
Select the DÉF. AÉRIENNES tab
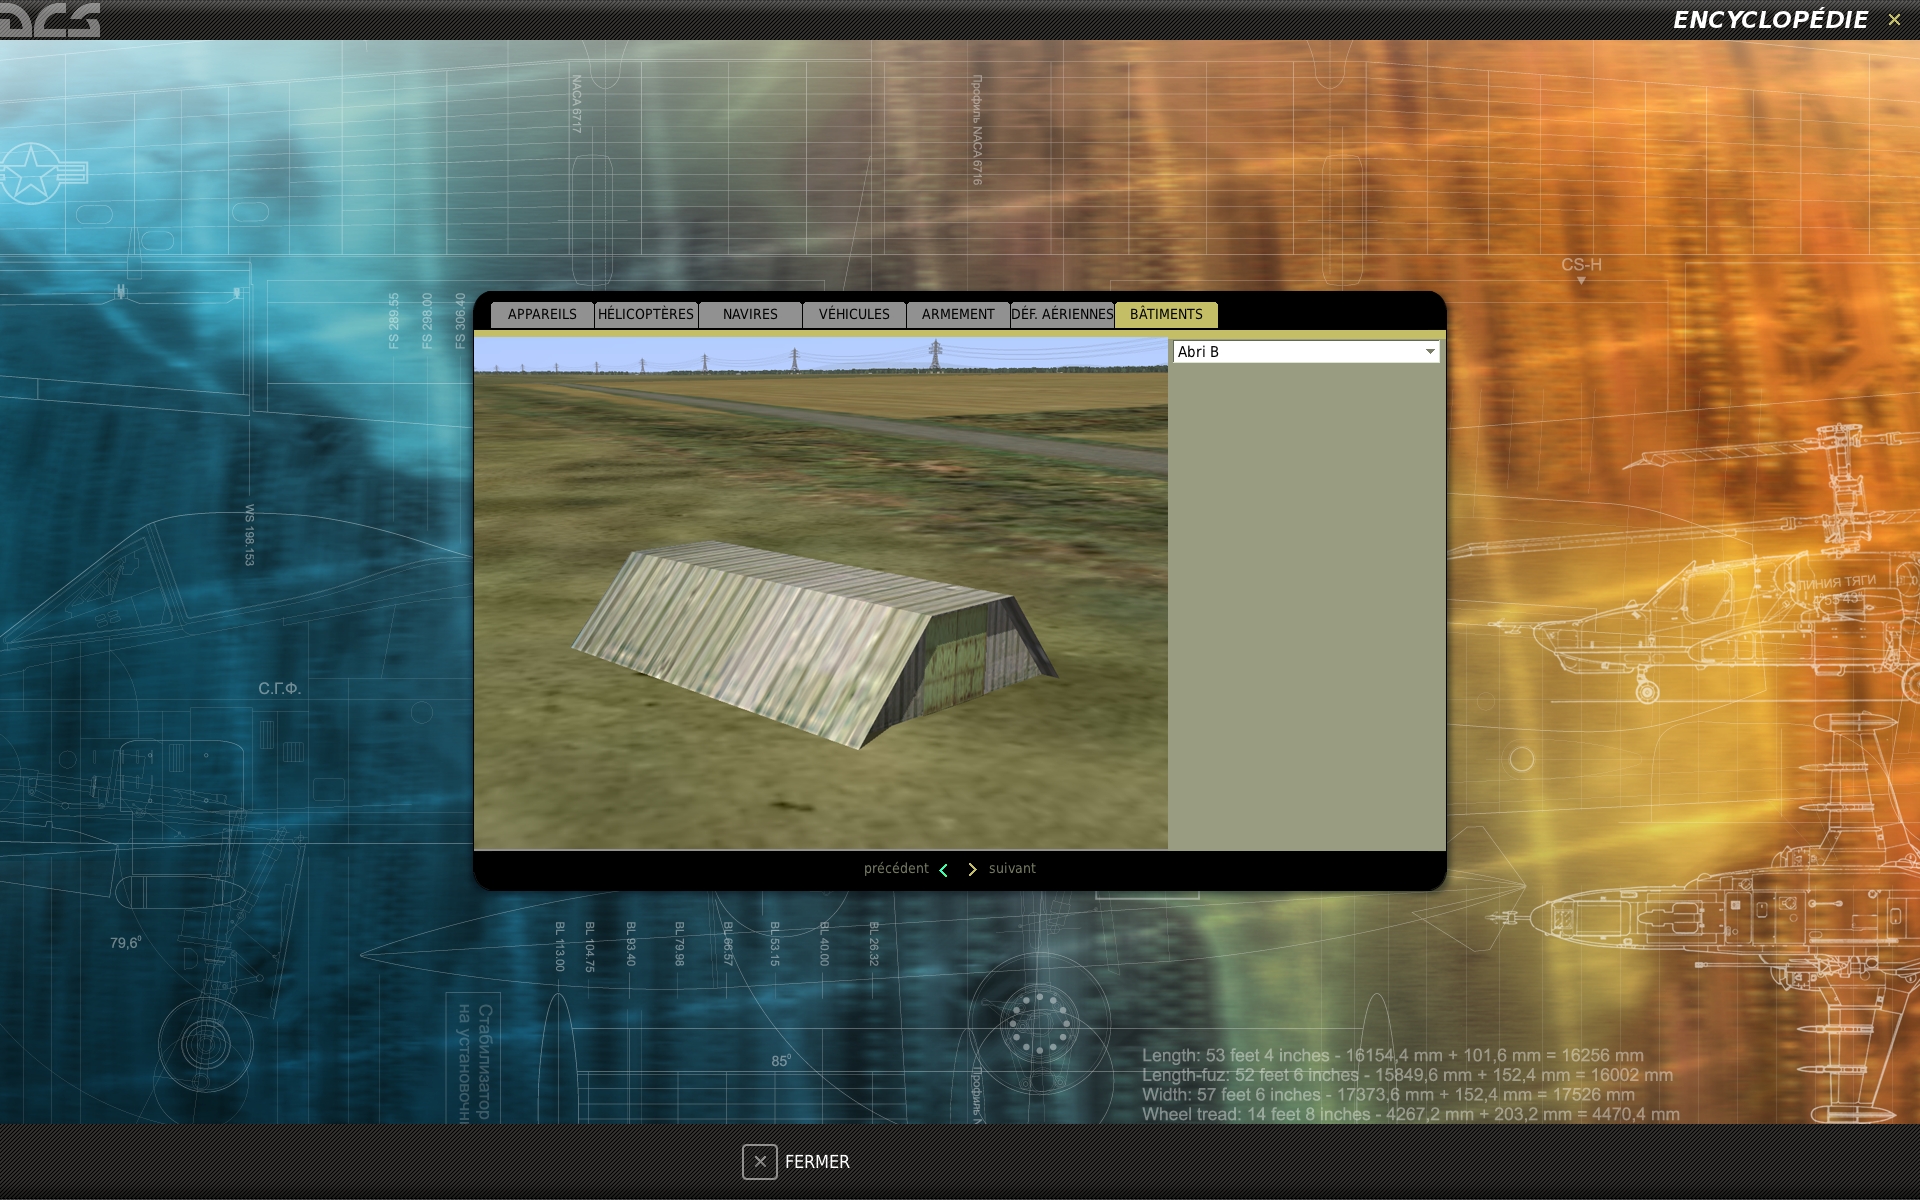click(x=1062, y=314)
